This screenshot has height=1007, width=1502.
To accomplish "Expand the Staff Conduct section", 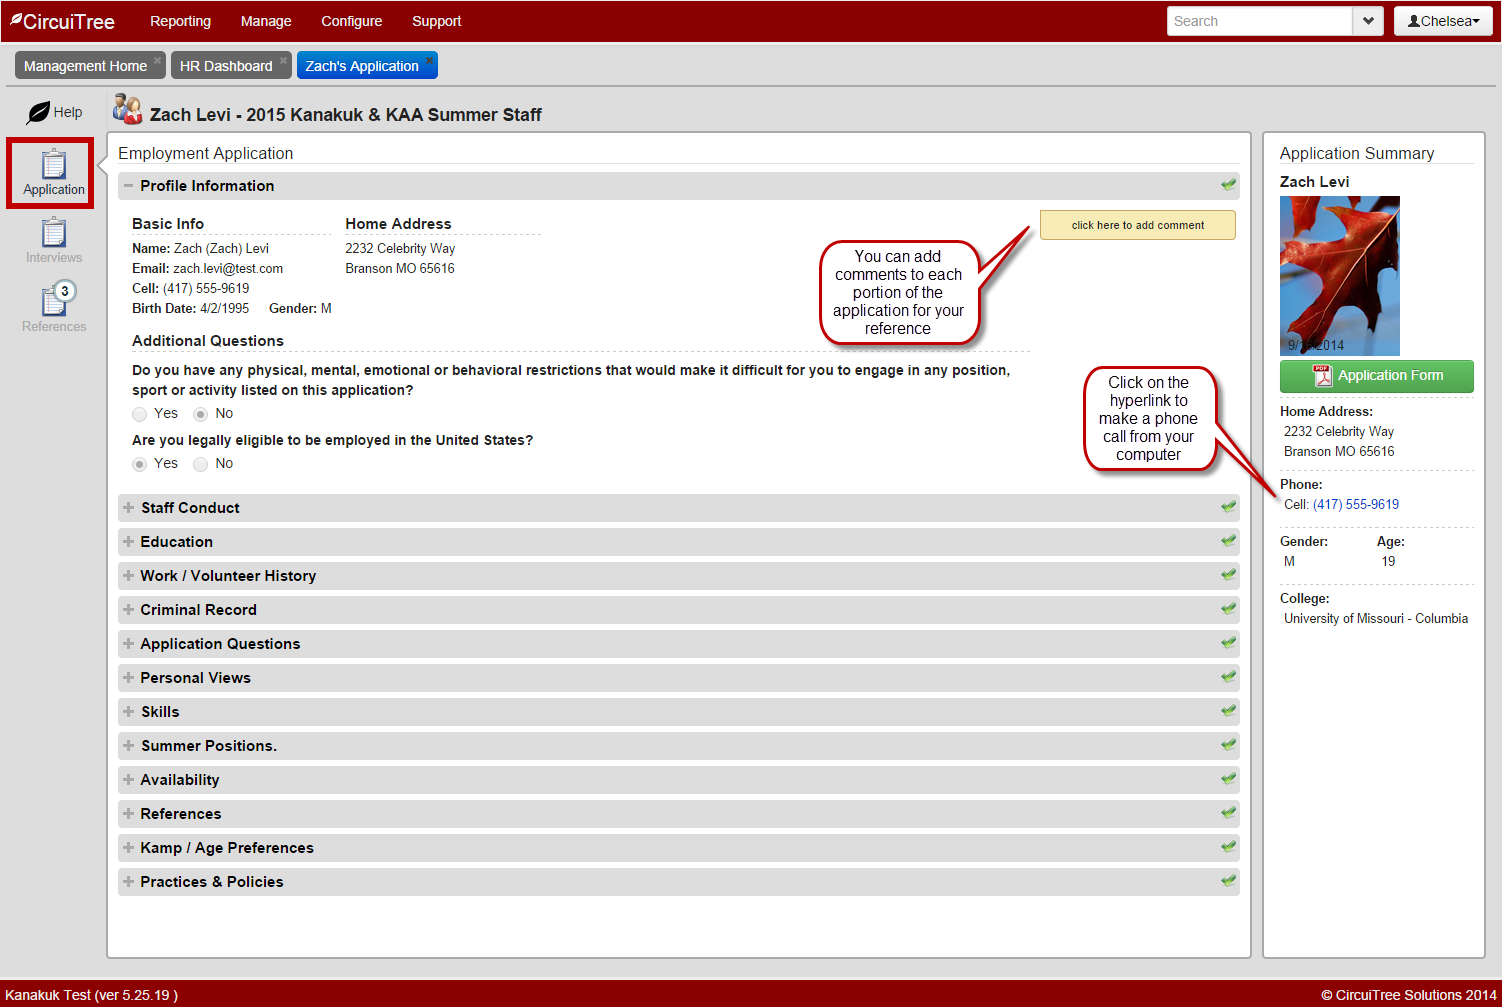I will (x=129, y=508).
